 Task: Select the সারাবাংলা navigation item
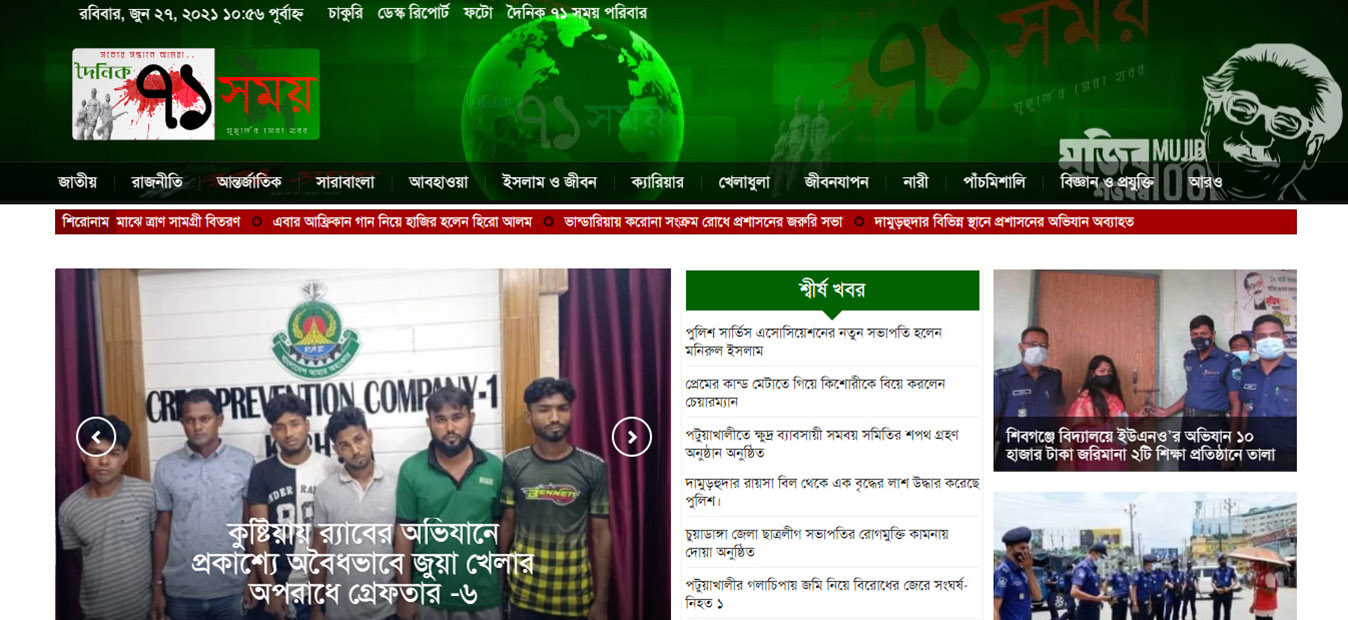[x=345, y=182]
